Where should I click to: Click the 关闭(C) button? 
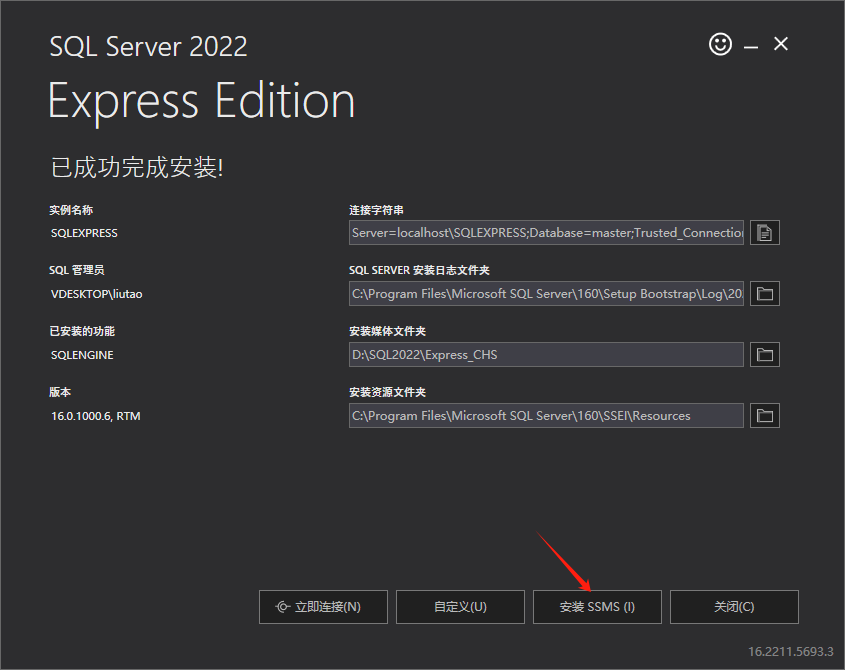pos(734,607)
